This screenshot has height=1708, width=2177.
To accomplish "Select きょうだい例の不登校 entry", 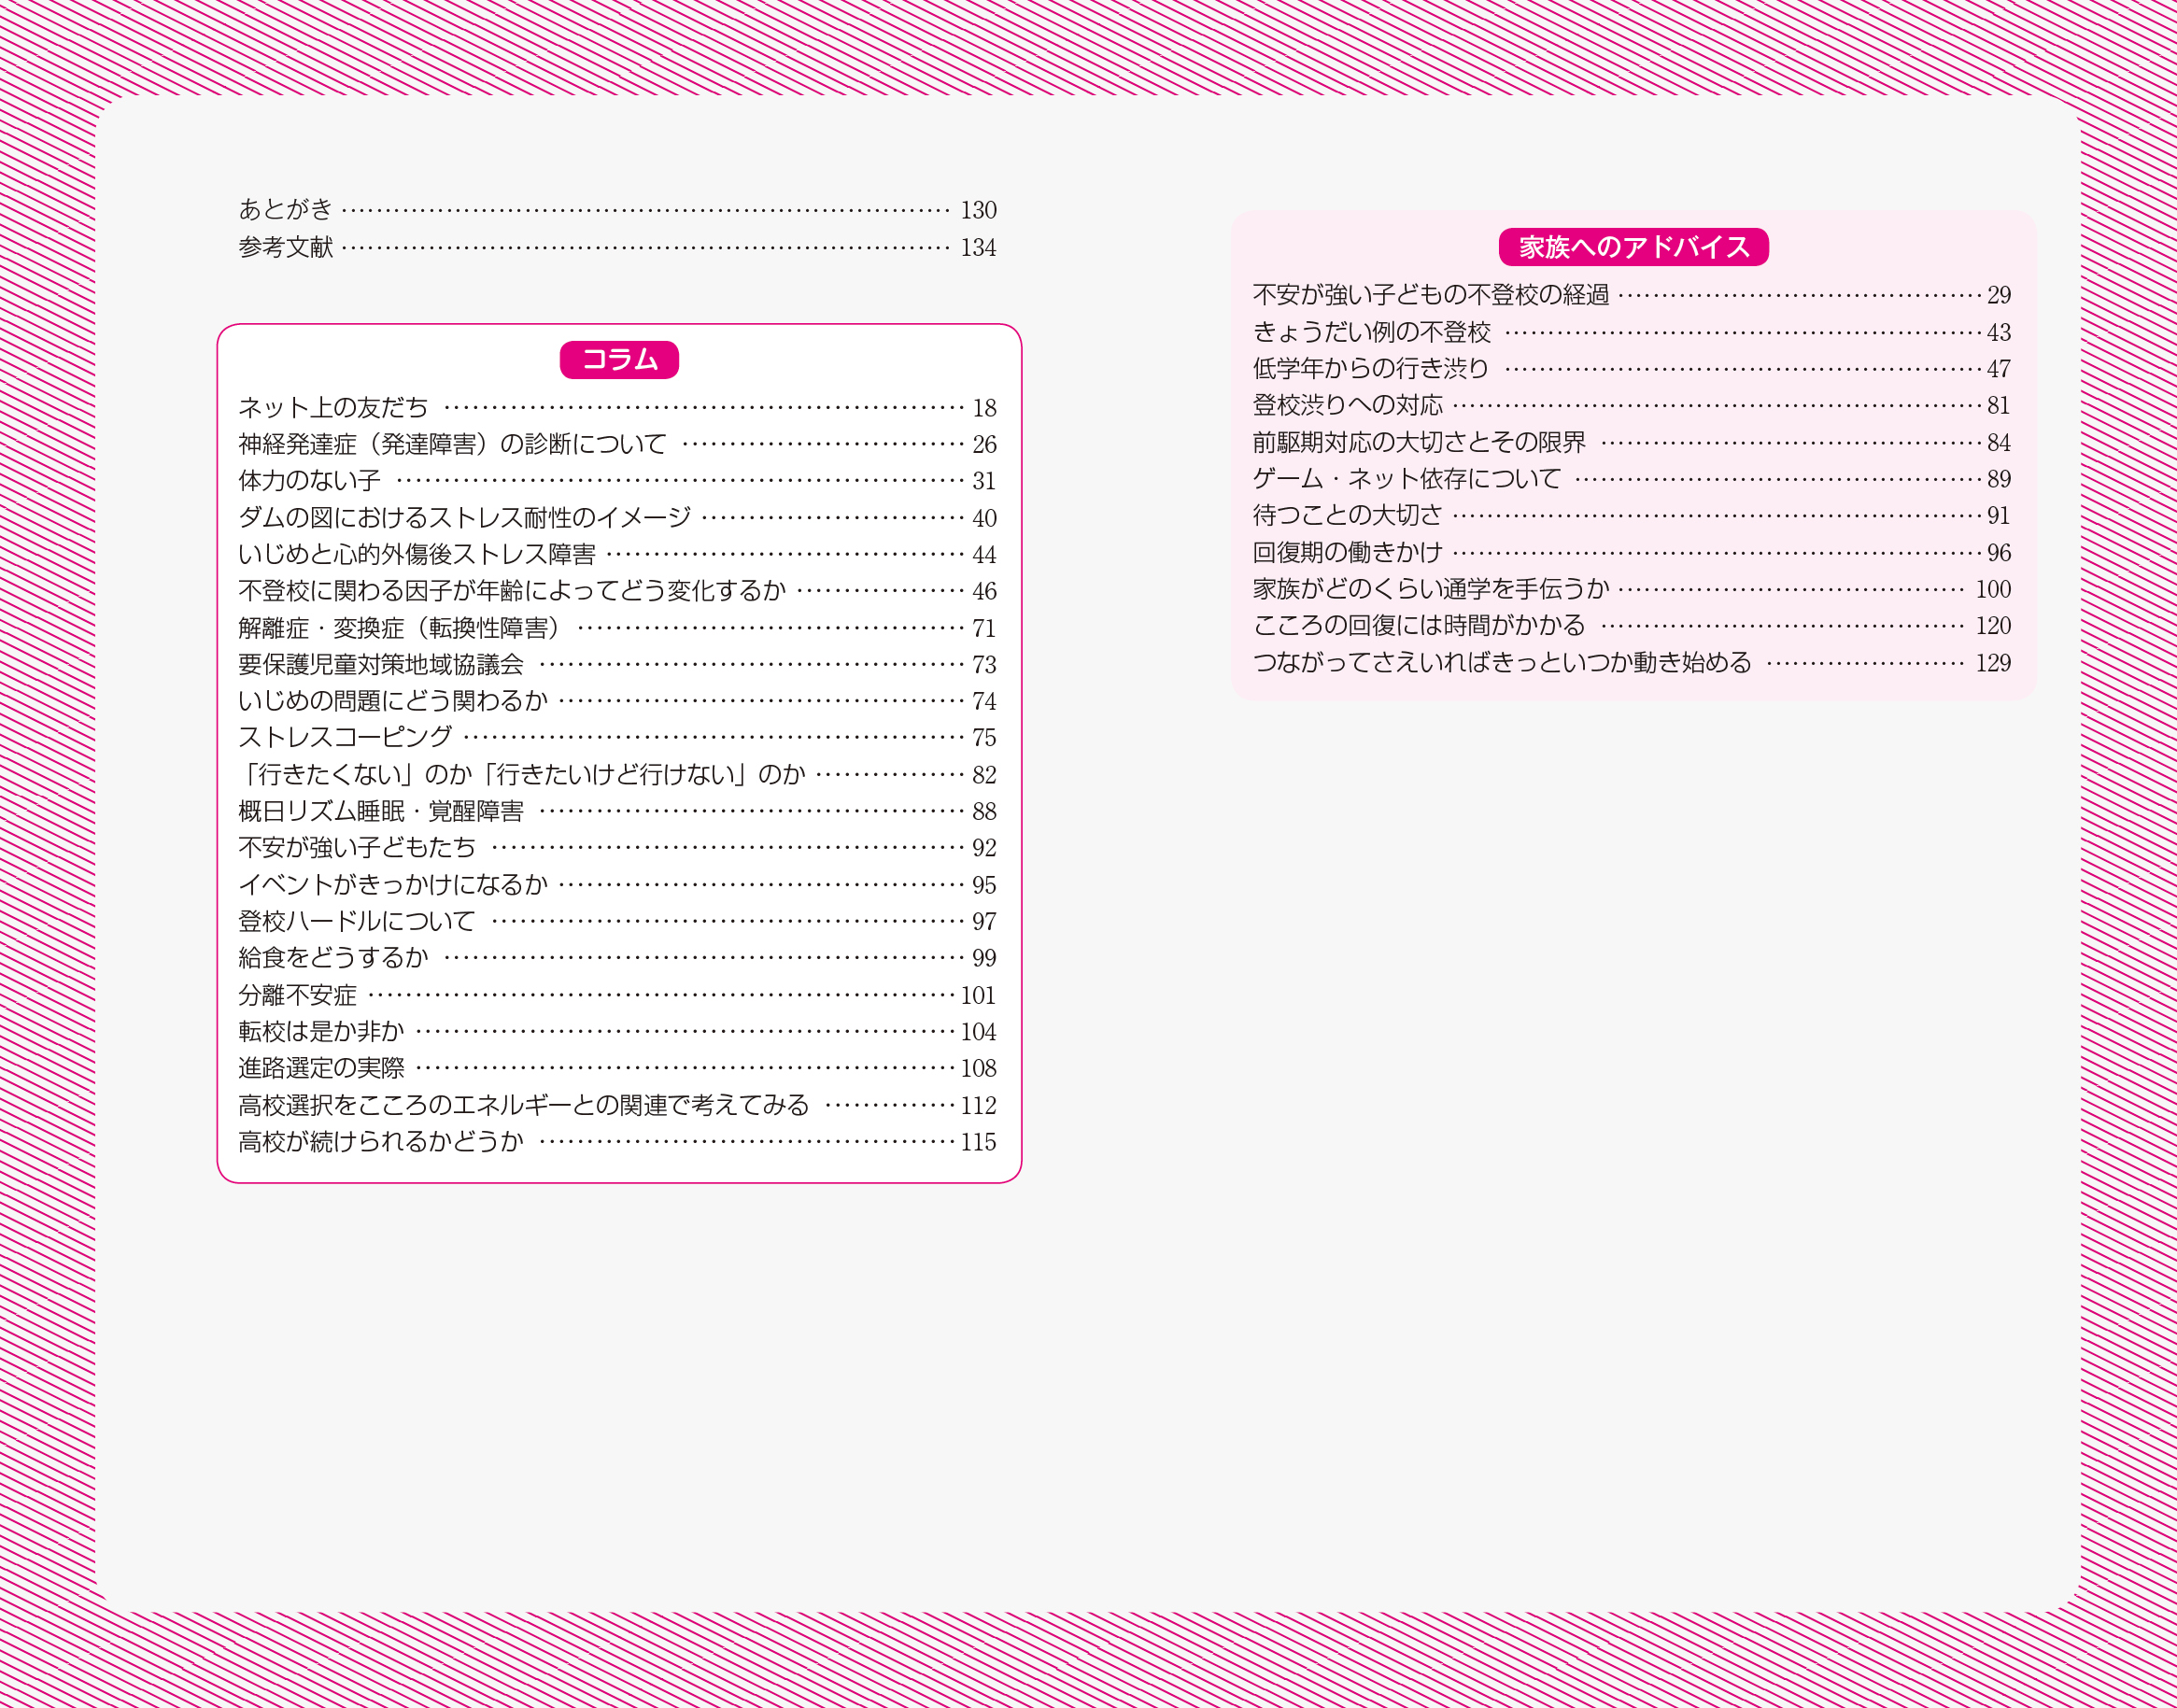I will (x=1632, y=332).
